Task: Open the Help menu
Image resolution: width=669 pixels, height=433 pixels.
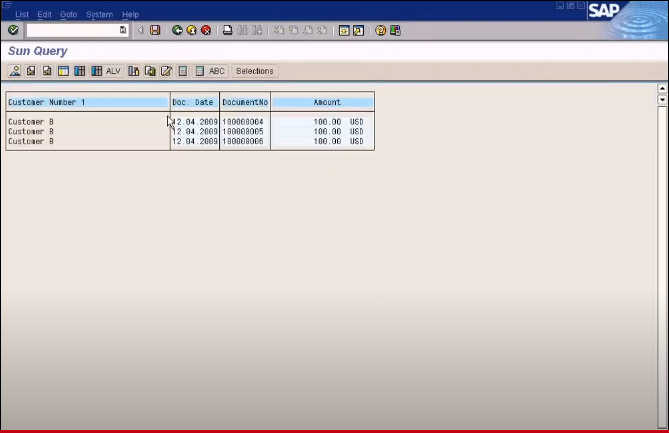Action: 130,15
